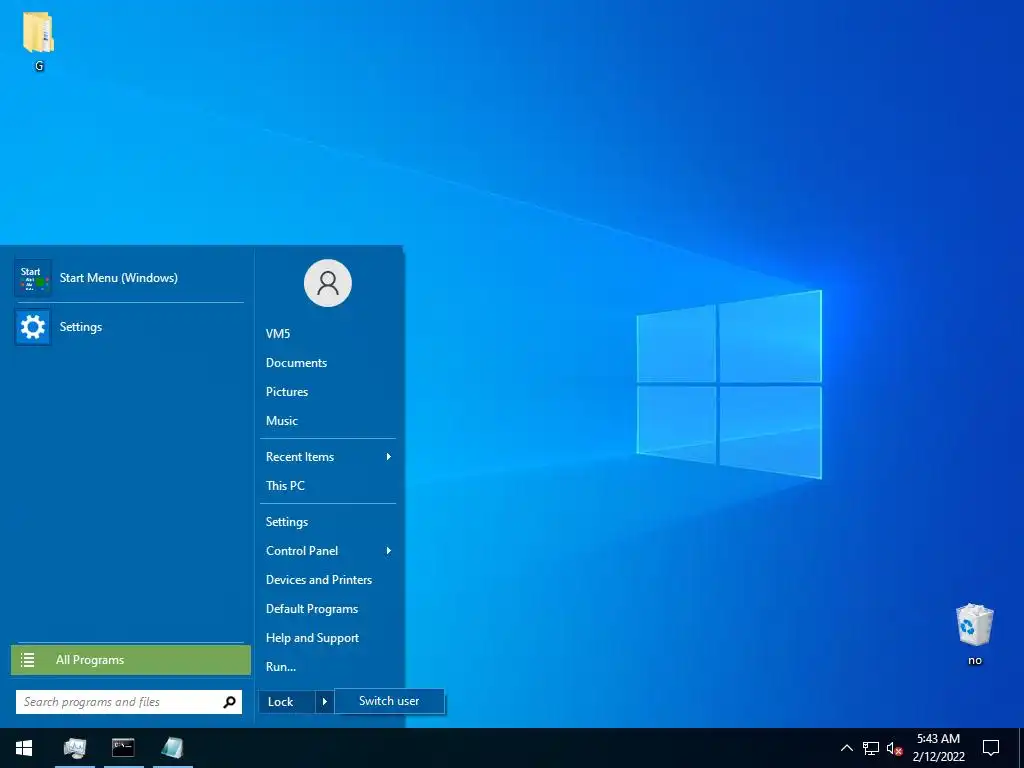Click Search programs and files box
This screenshot has height=768, width=1024.
pos(129,702)
